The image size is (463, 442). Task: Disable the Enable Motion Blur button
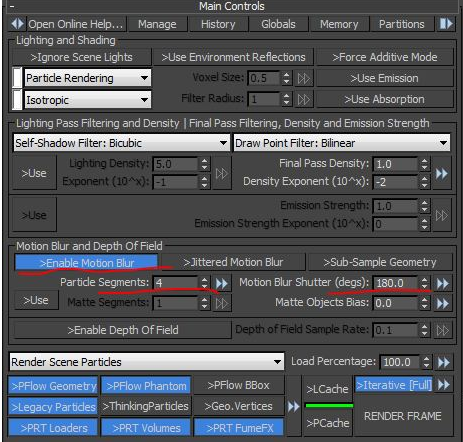point(87,263)
